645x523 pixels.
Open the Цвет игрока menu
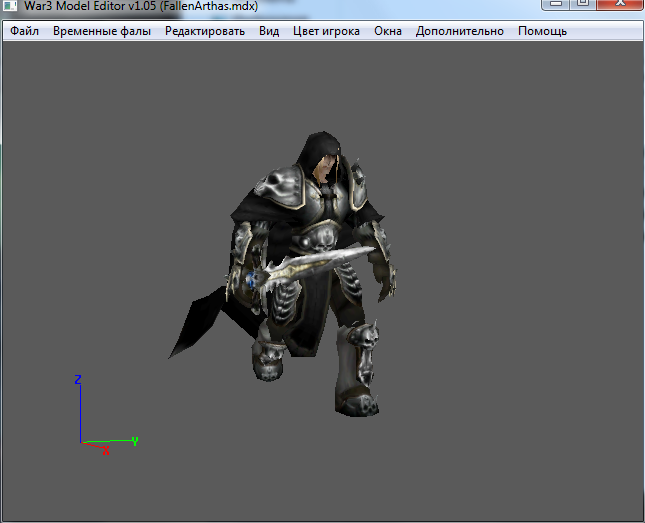pyautogui.click(x=326, y=31)
